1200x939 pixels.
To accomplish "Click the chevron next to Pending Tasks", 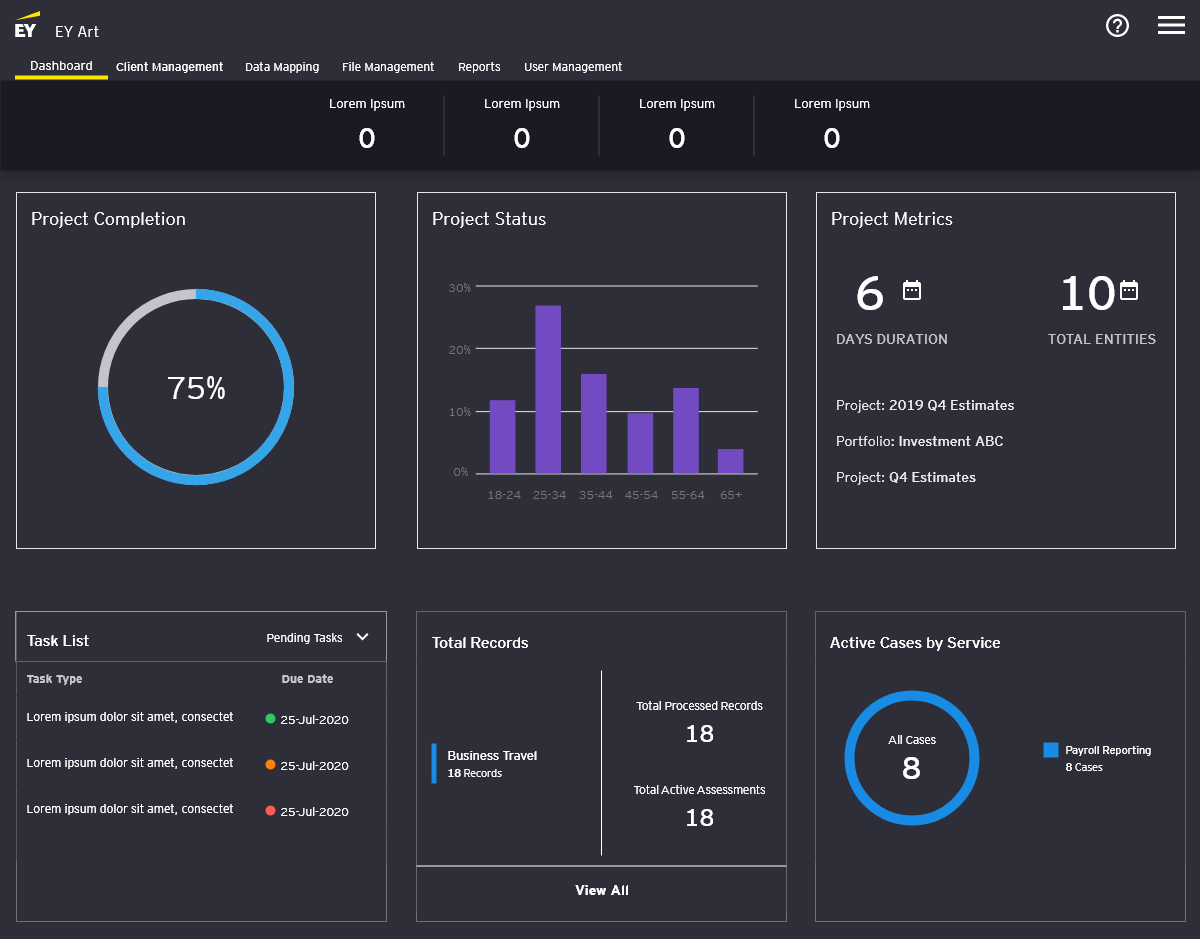I will (363, 637).
